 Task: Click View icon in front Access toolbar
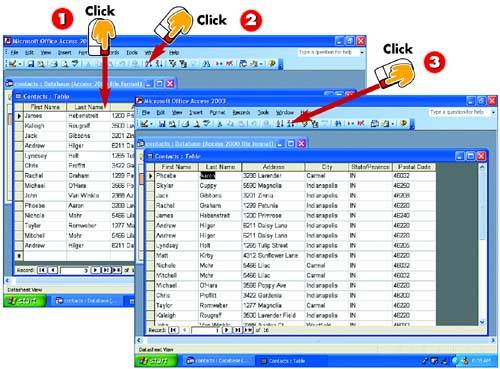click(x=144, y=124)
